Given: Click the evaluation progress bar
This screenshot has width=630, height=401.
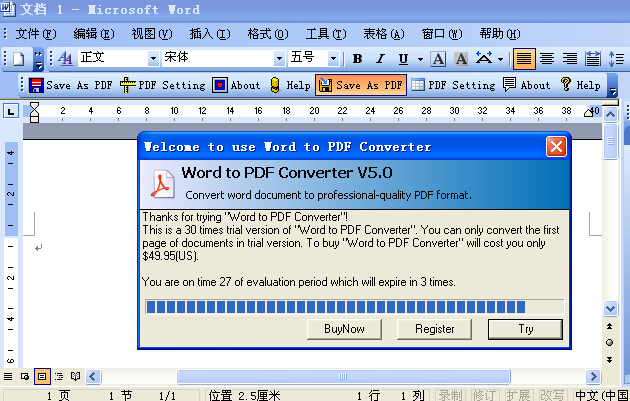Looking at the screenshot, I should [354, 307].
